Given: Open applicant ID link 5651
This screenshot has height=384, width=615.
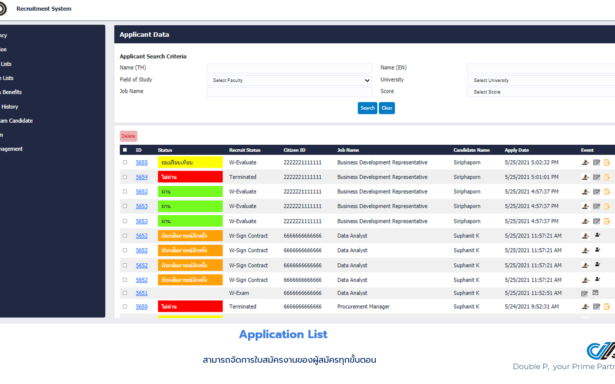Looking at the screenshot, I should (142, 293).
